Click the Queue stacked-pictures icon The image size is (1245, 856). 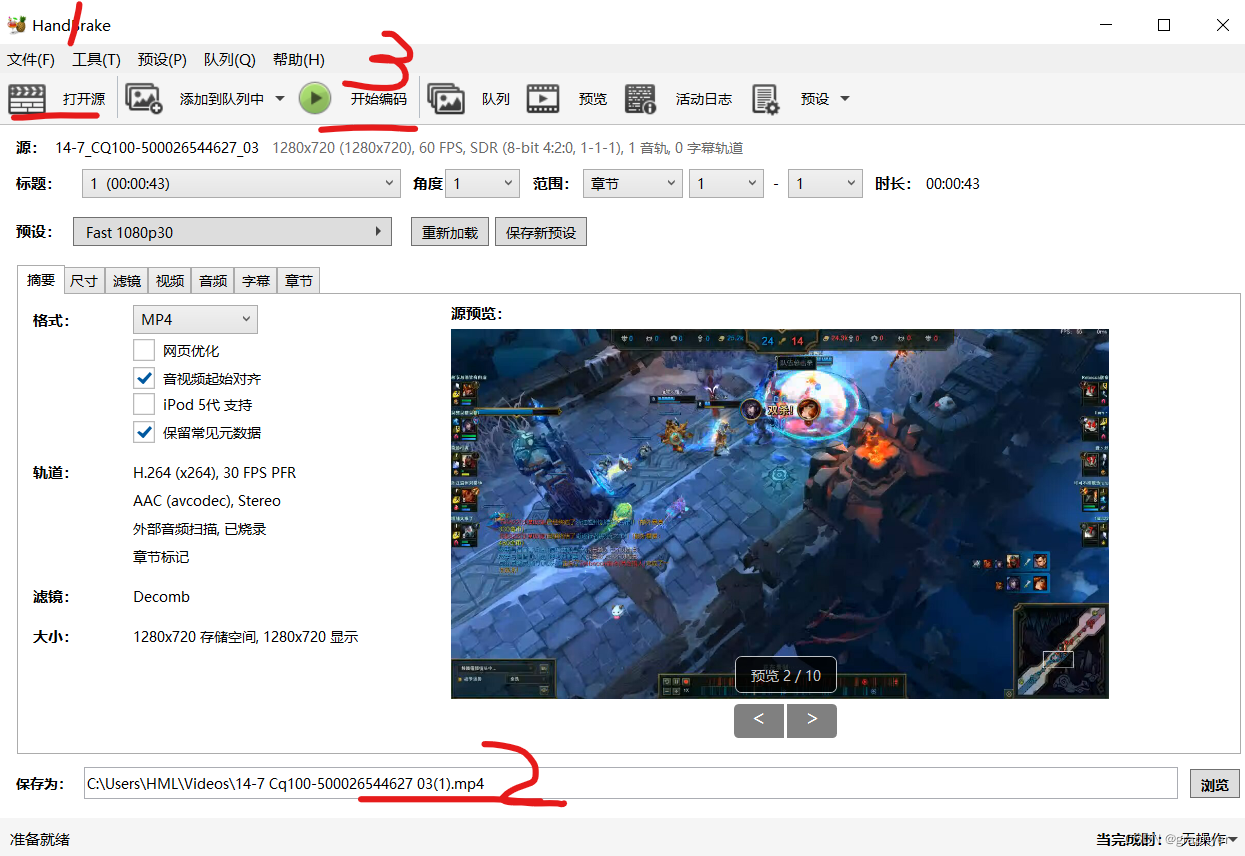tap(446, 98)
